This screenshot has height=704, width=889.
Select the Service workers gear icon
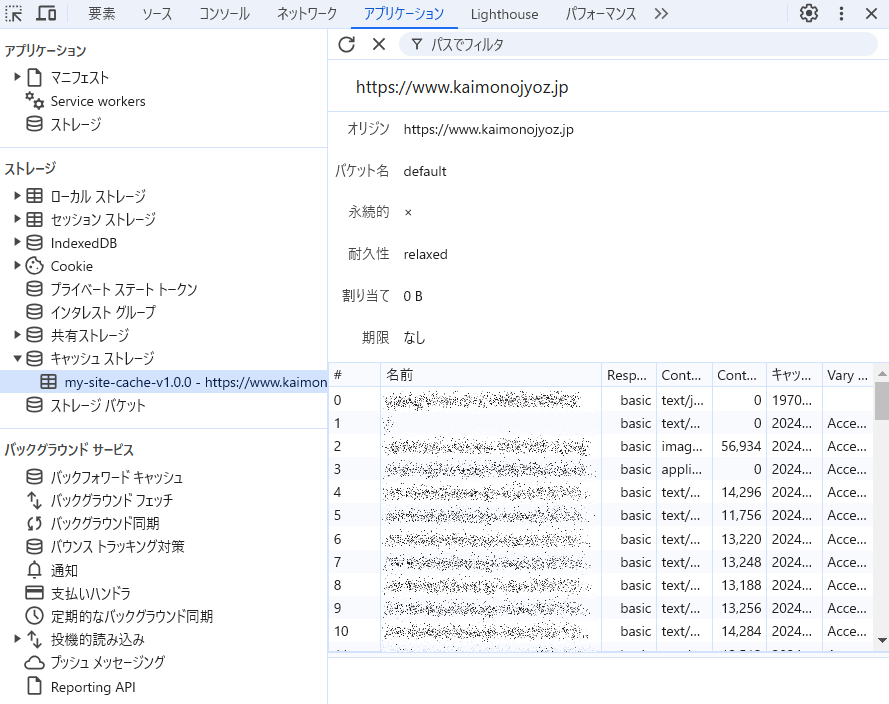click(35, 101)
